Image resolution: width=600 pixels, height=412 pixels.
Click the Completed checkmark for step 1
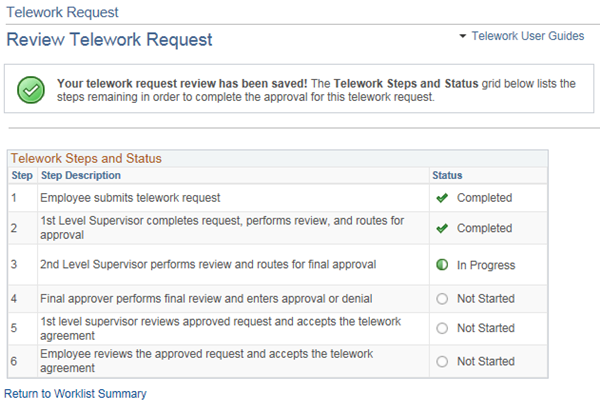point(441,198)
